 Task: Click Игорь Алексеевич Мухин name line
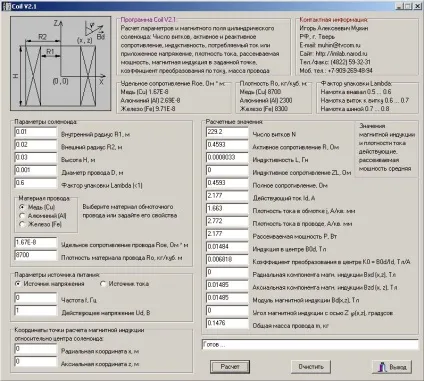[x=334, y=28]
